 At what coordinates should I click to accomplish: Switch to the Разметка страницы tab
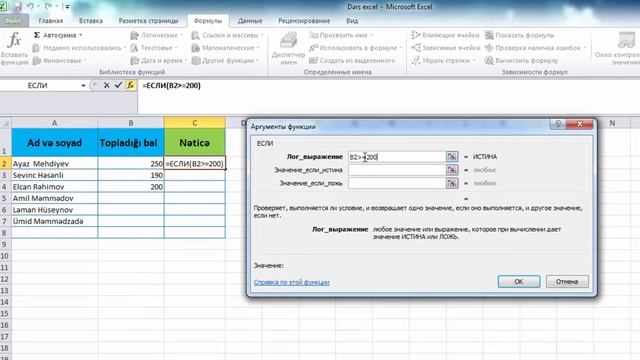click(x=148, y=20)
